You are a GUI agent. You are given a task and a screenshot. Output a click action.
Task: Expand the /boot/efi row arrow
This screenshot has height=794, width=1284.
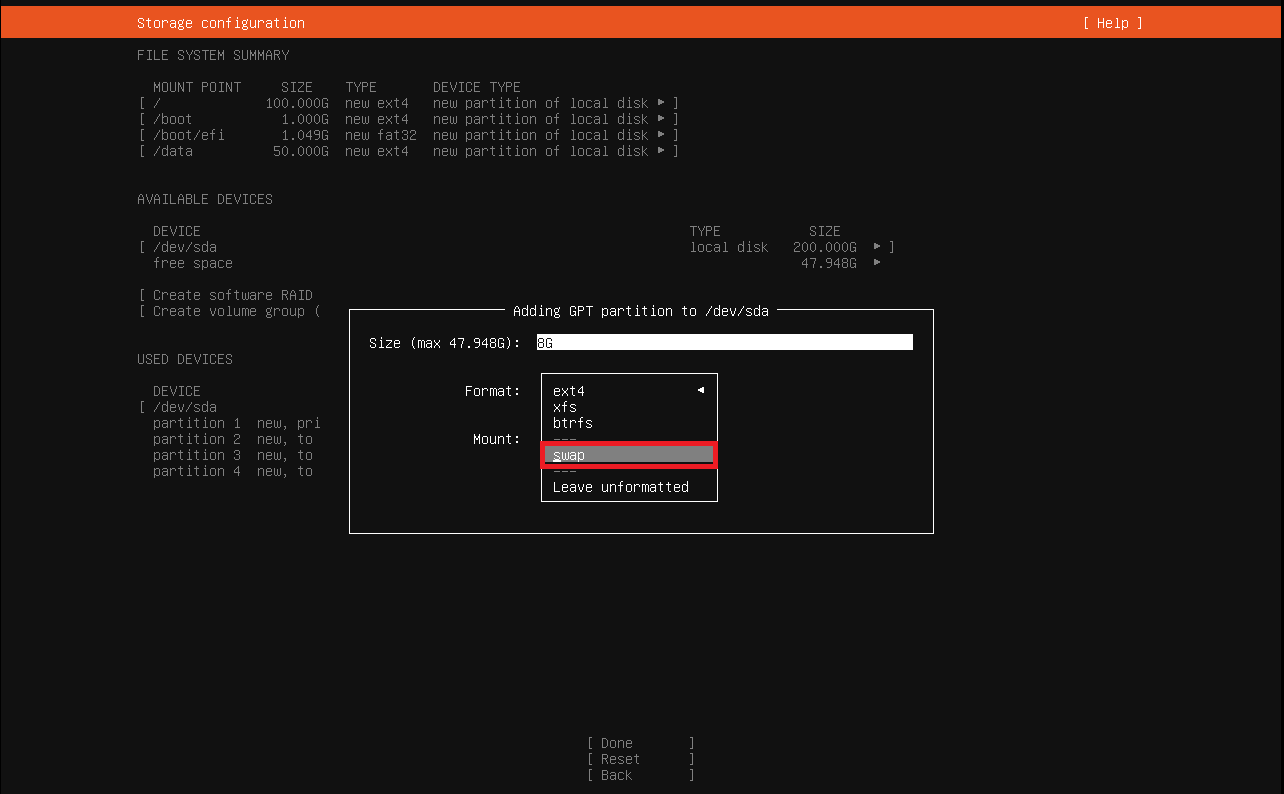click(661, 135)
